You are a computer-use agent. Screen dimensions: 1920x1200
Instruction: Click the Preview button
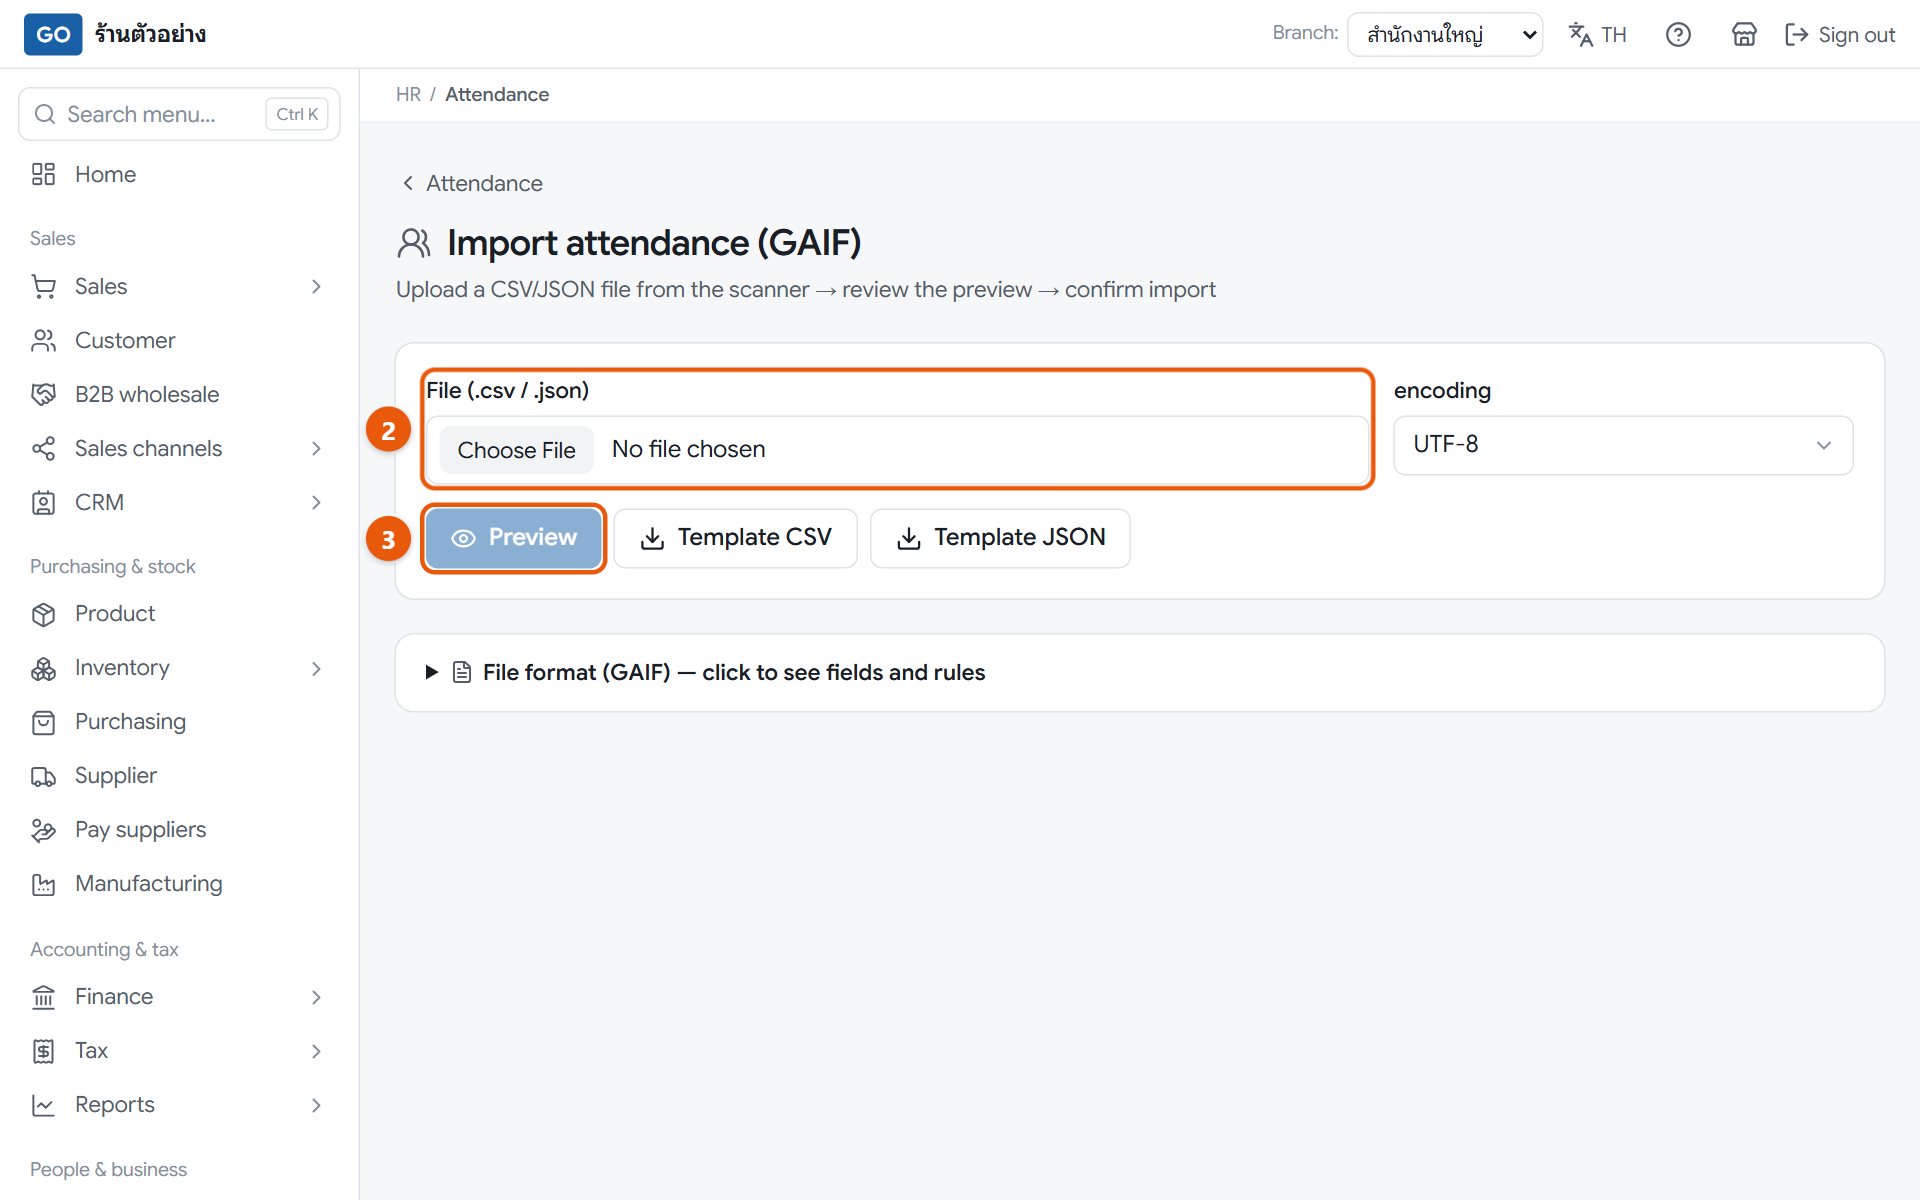514,538
